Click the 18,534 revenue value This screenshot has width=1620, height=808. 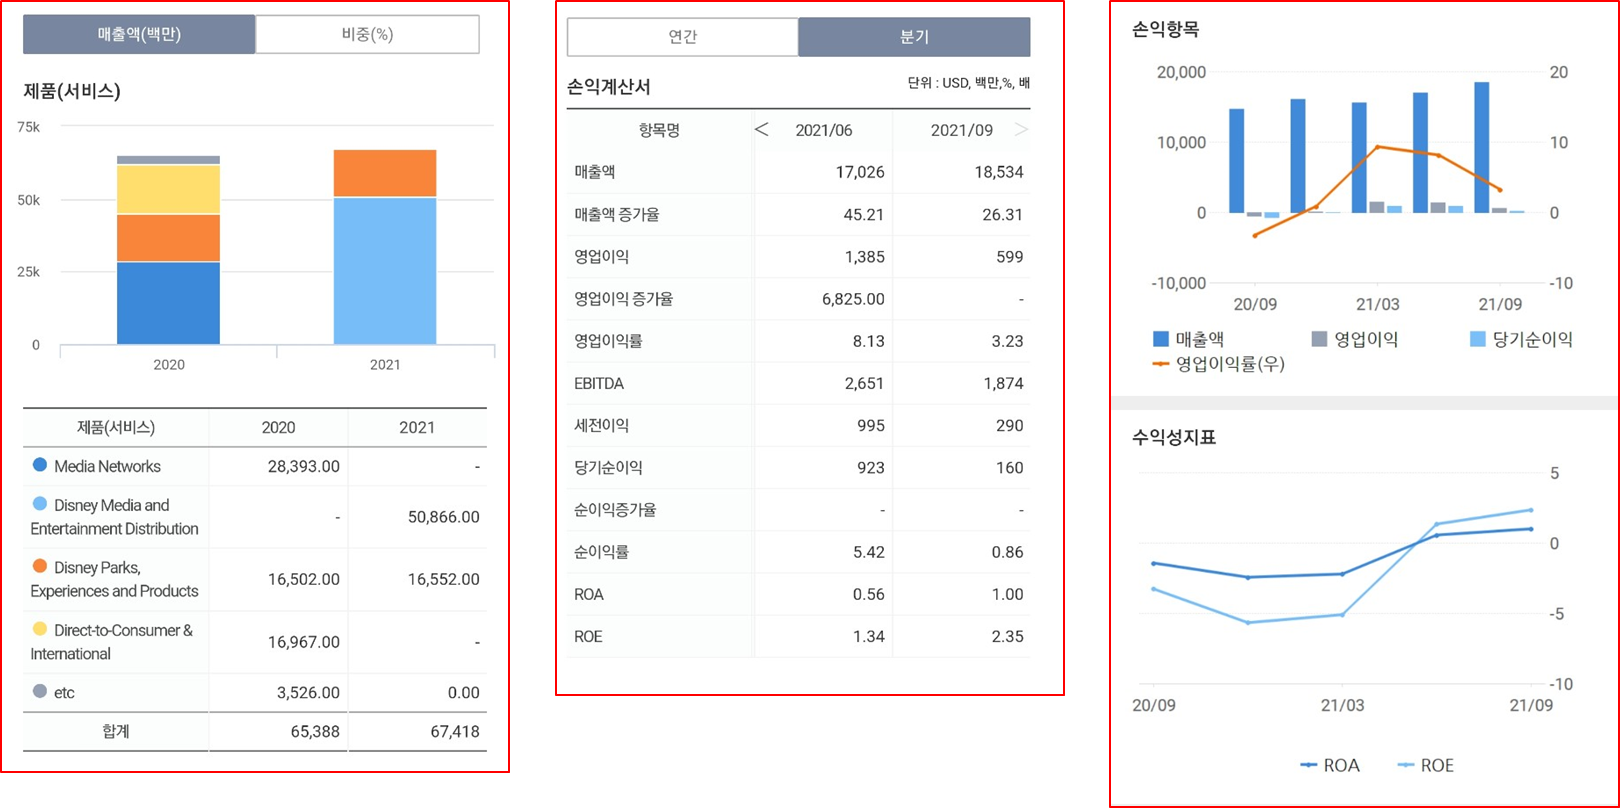999,172
